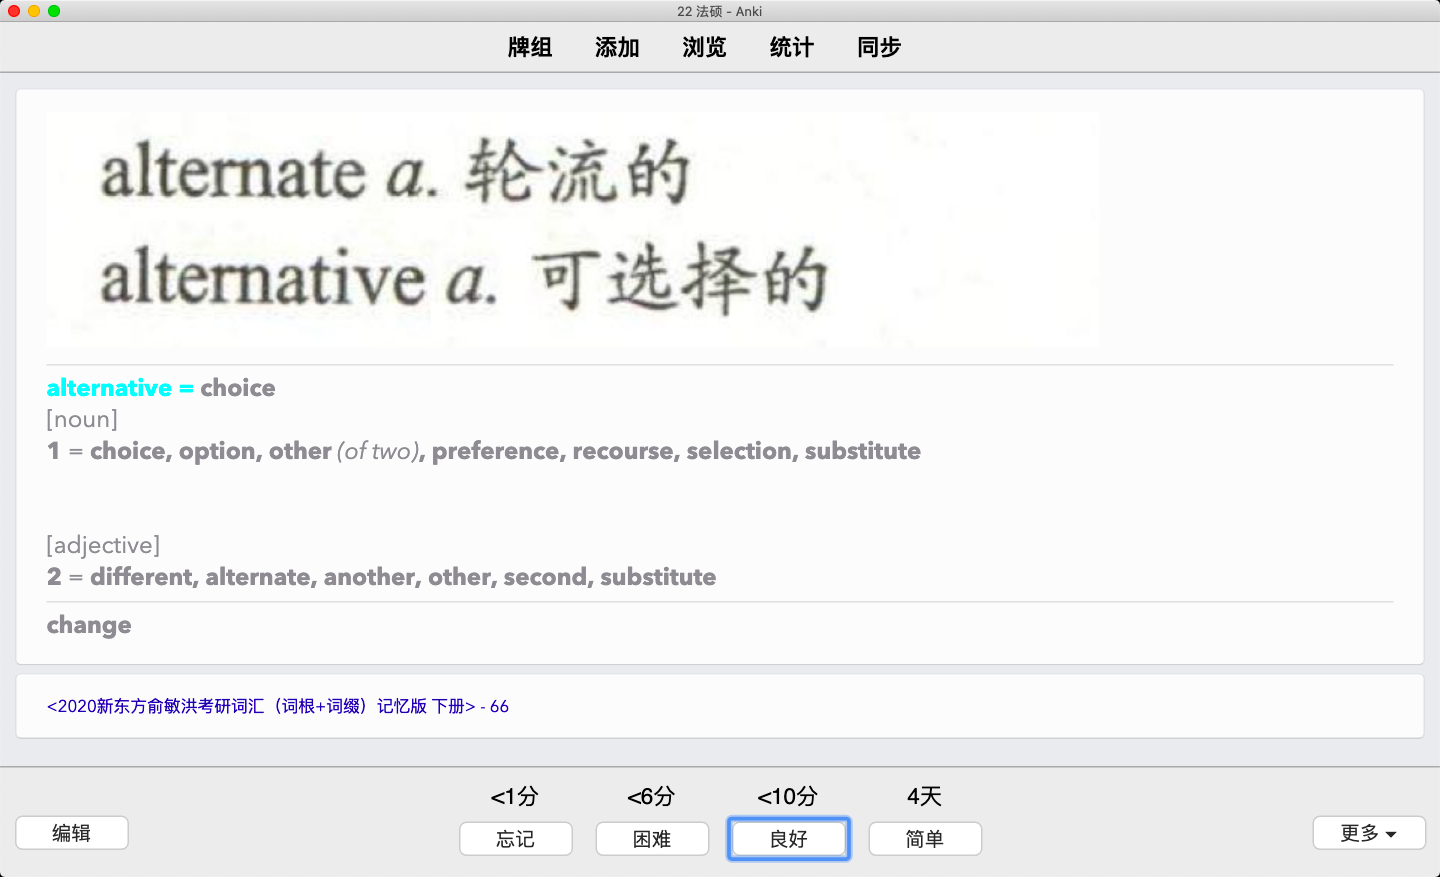Click the 4天 interval label
Screen dimensions: 1440x877
tap(925, 797)
